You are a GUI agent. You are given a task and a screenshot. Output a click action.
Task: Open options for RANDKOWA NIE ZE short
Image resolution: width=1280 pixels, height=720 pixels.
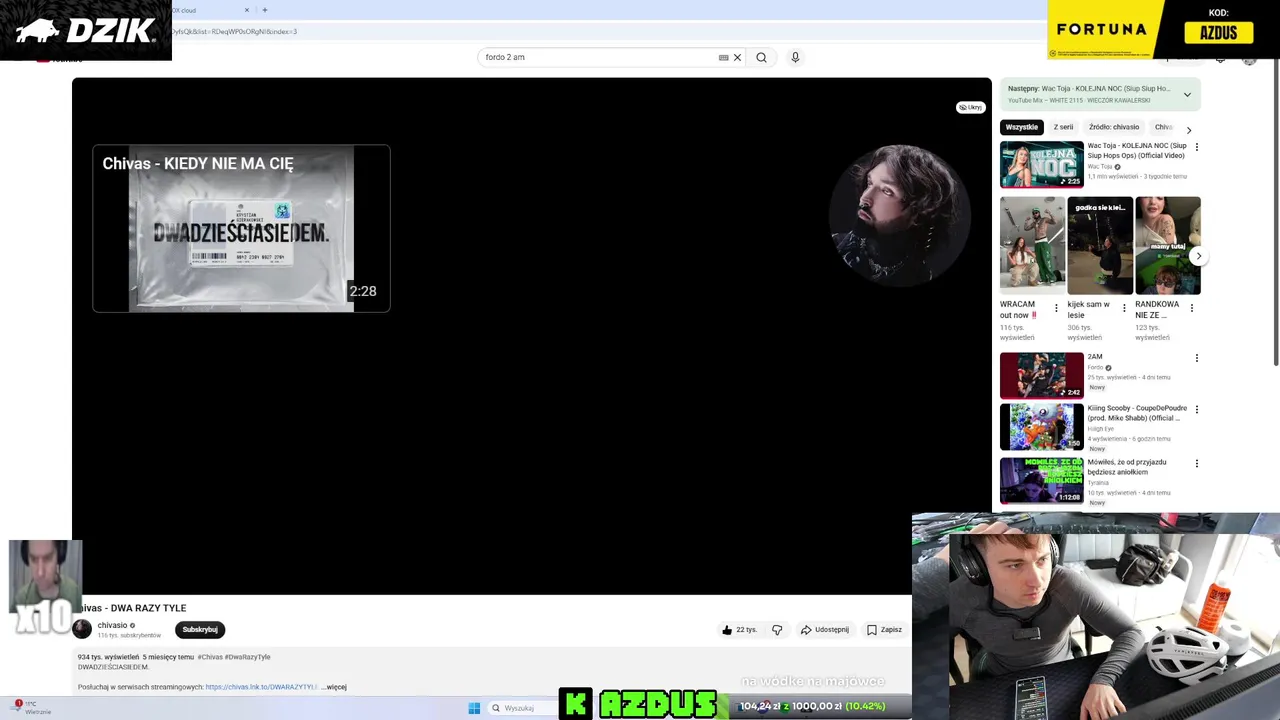point(1191,308)
